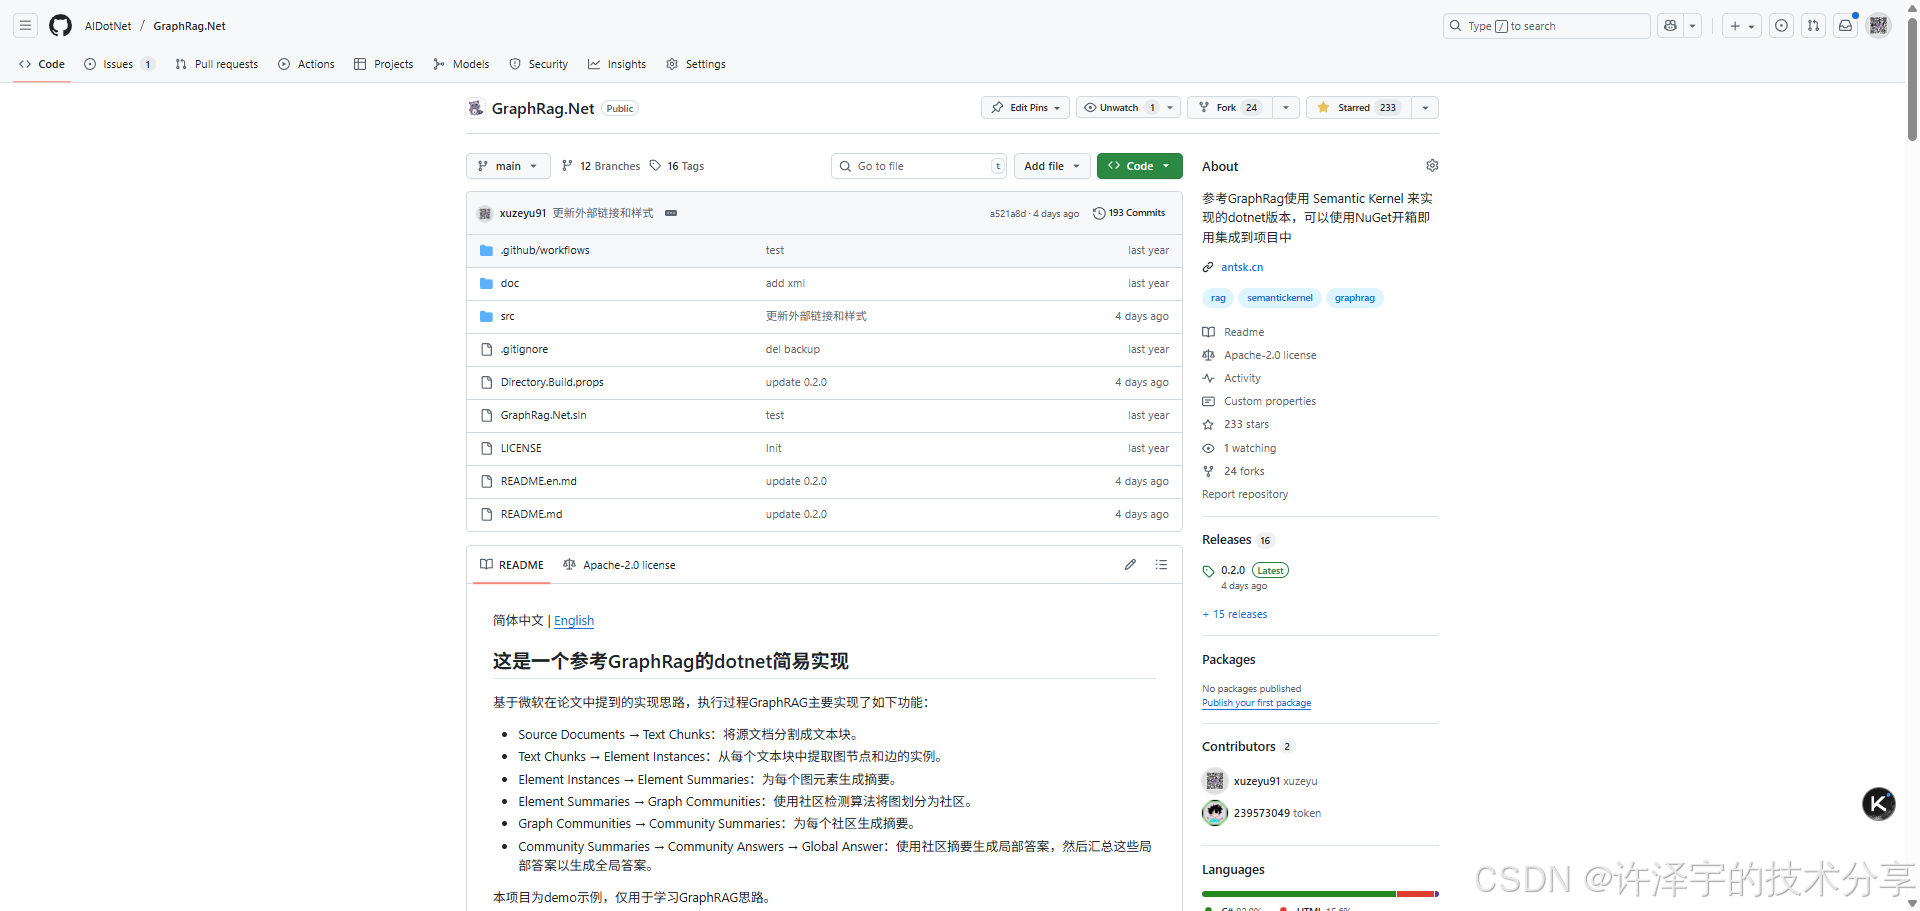Click the Fork button
1920x911 pixels.
[x=1230, y=108]
